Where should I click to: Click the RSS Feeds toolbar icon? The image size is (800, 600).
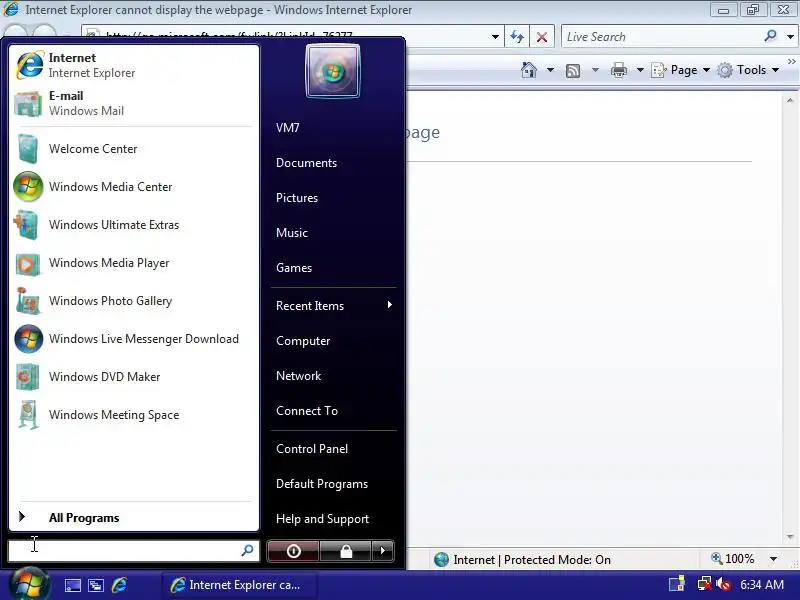pyautogui.click(x=573, y=70)
